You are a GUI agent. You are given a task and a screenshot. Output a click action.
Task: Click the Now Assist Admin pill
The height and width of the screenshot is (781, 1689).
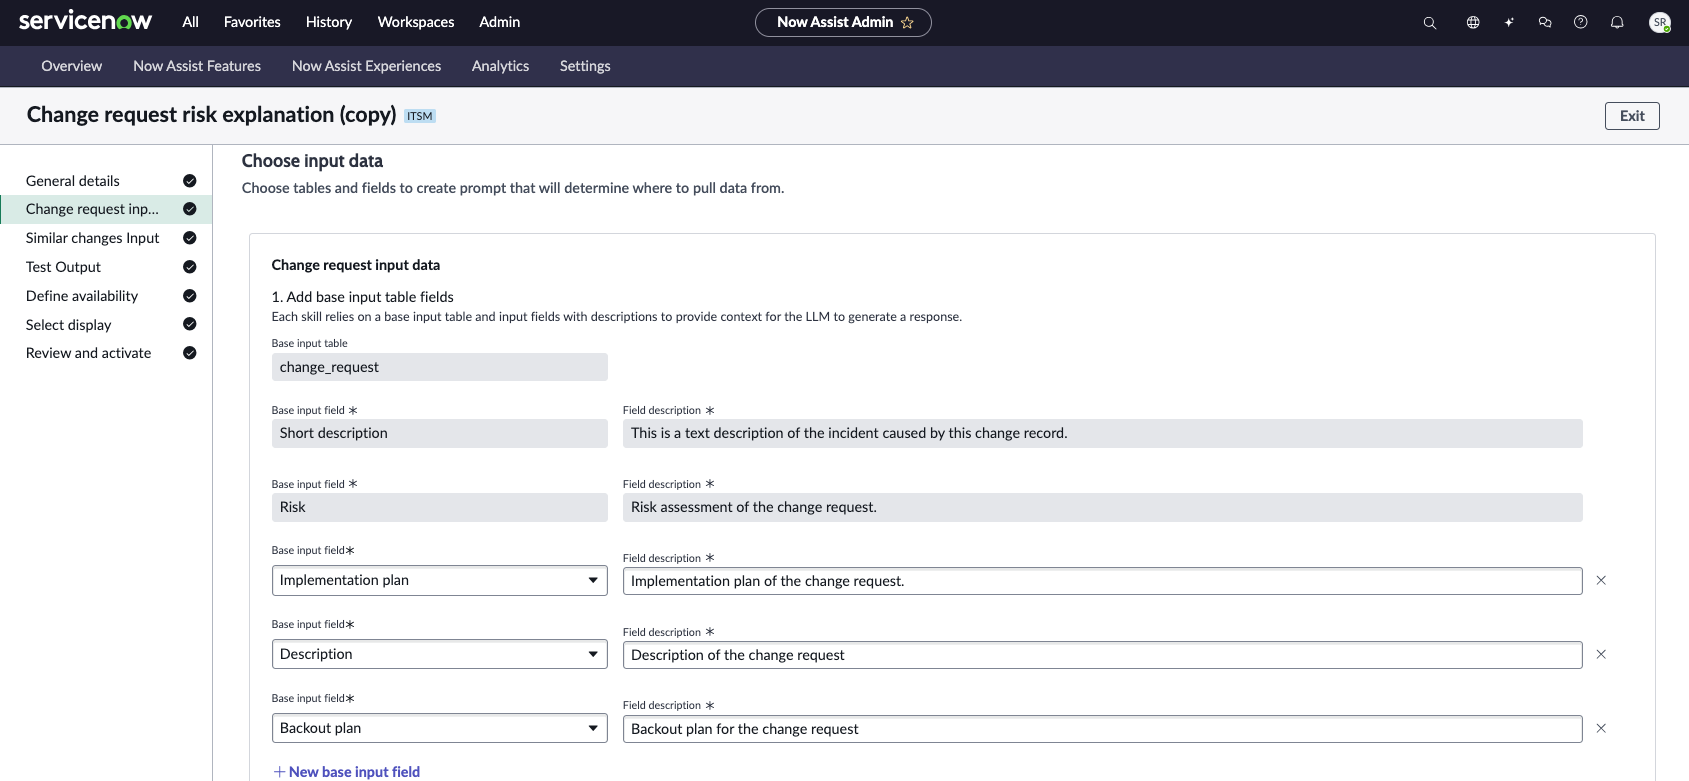[843, 22]
